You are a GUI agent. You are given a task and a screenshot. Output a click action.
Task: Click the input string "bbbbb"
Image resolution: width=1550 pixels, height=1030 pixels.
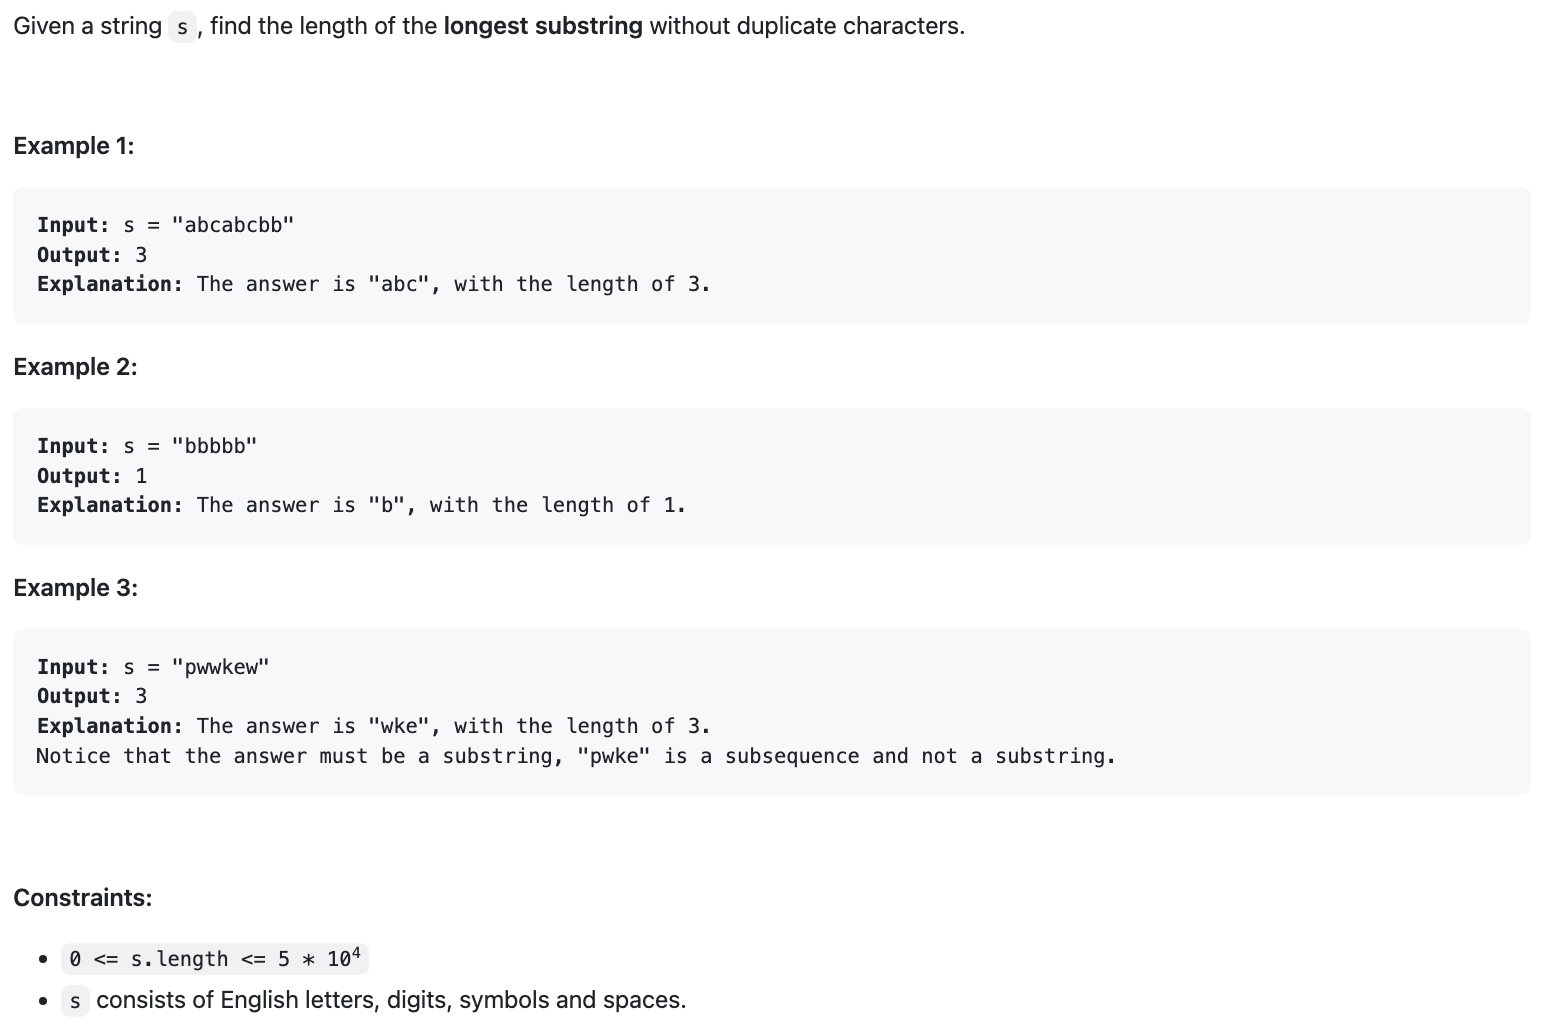[x=214, y=446]
